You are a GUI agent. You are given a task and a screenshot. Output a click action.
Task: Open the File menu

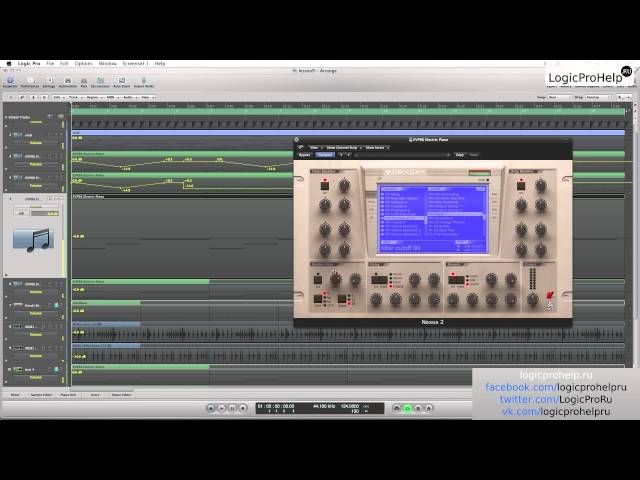50,64
